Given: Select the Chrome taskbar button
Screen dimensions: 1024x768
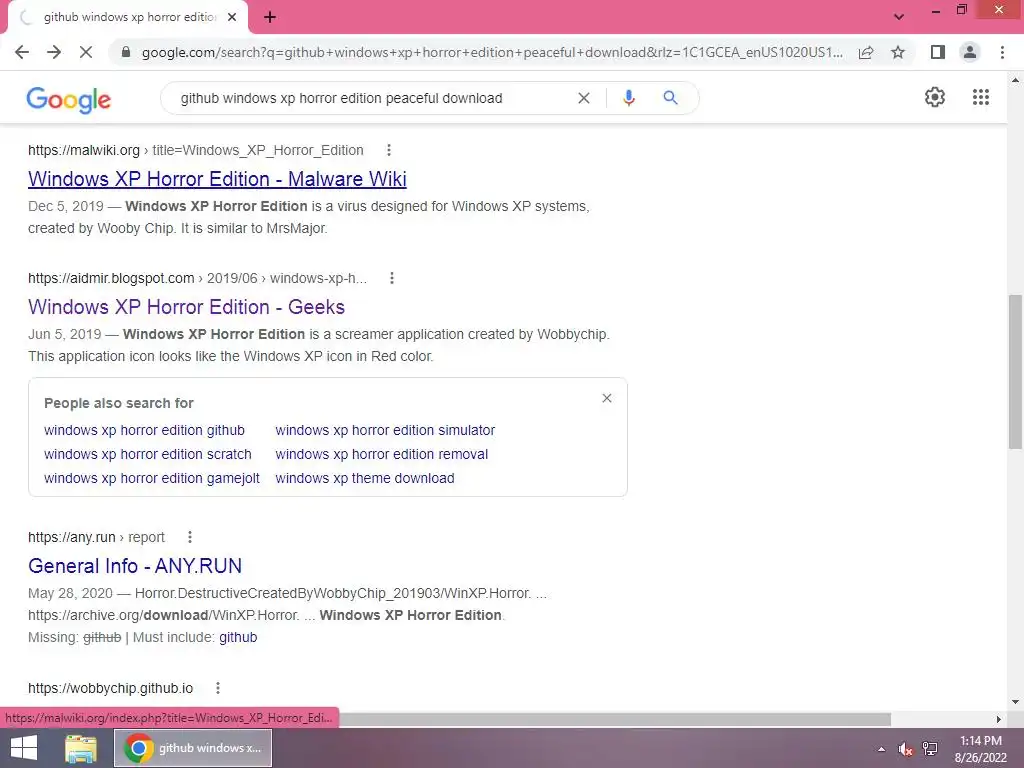Looking at the screenshot, I should pos(193,748).
